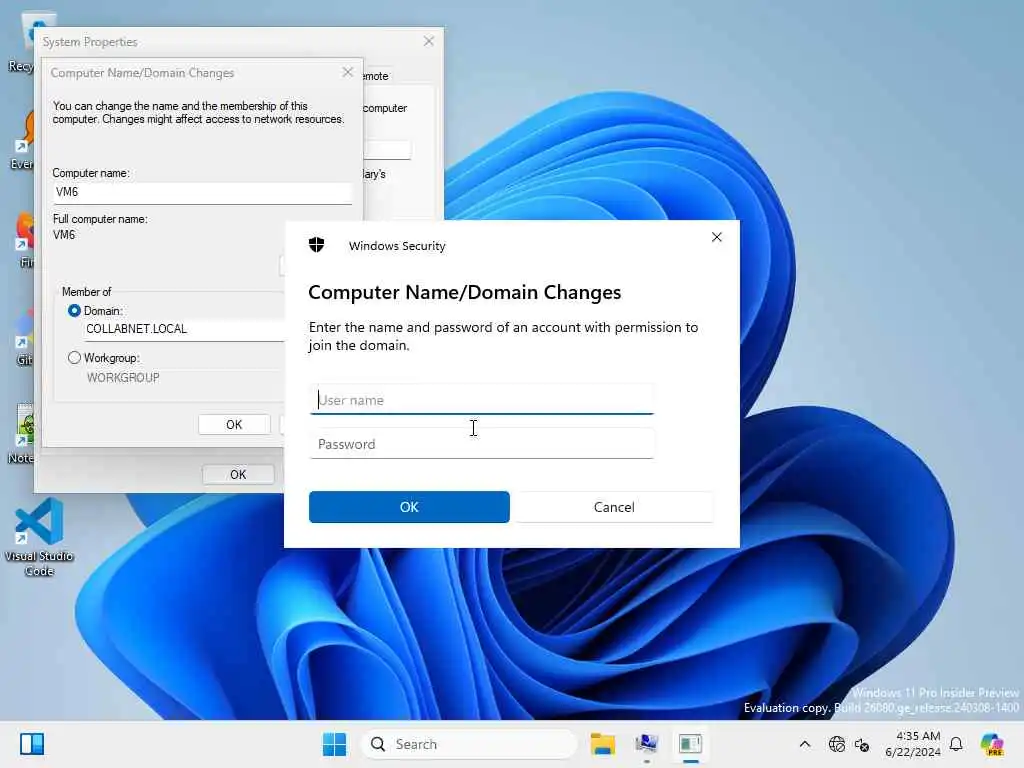
Task: Select the Domain radio button
Action: pos(74,311)
